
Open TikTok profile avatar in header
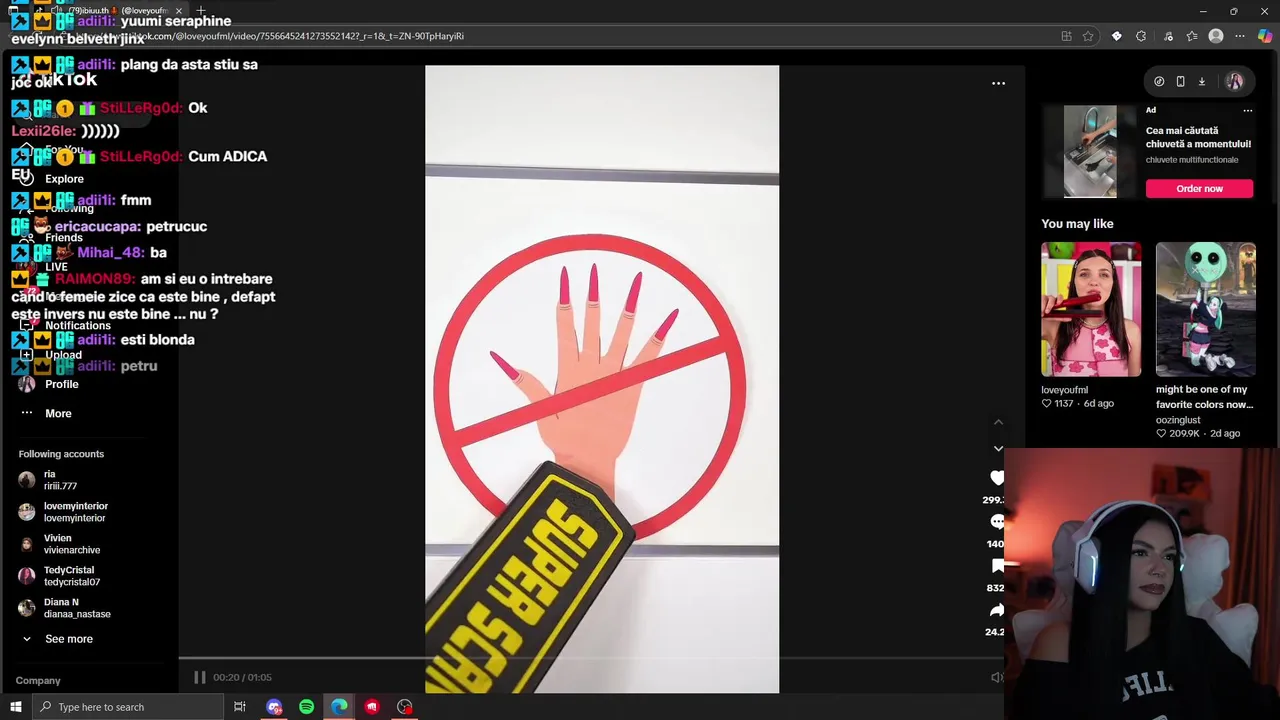(1235, 82)
